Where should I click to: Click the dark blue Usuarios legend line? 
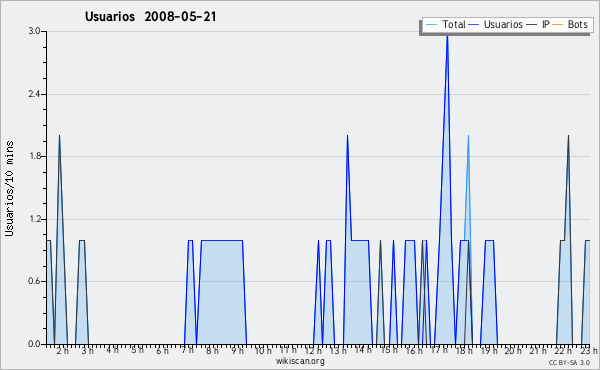pyautogui.click(x=474, y=25)
